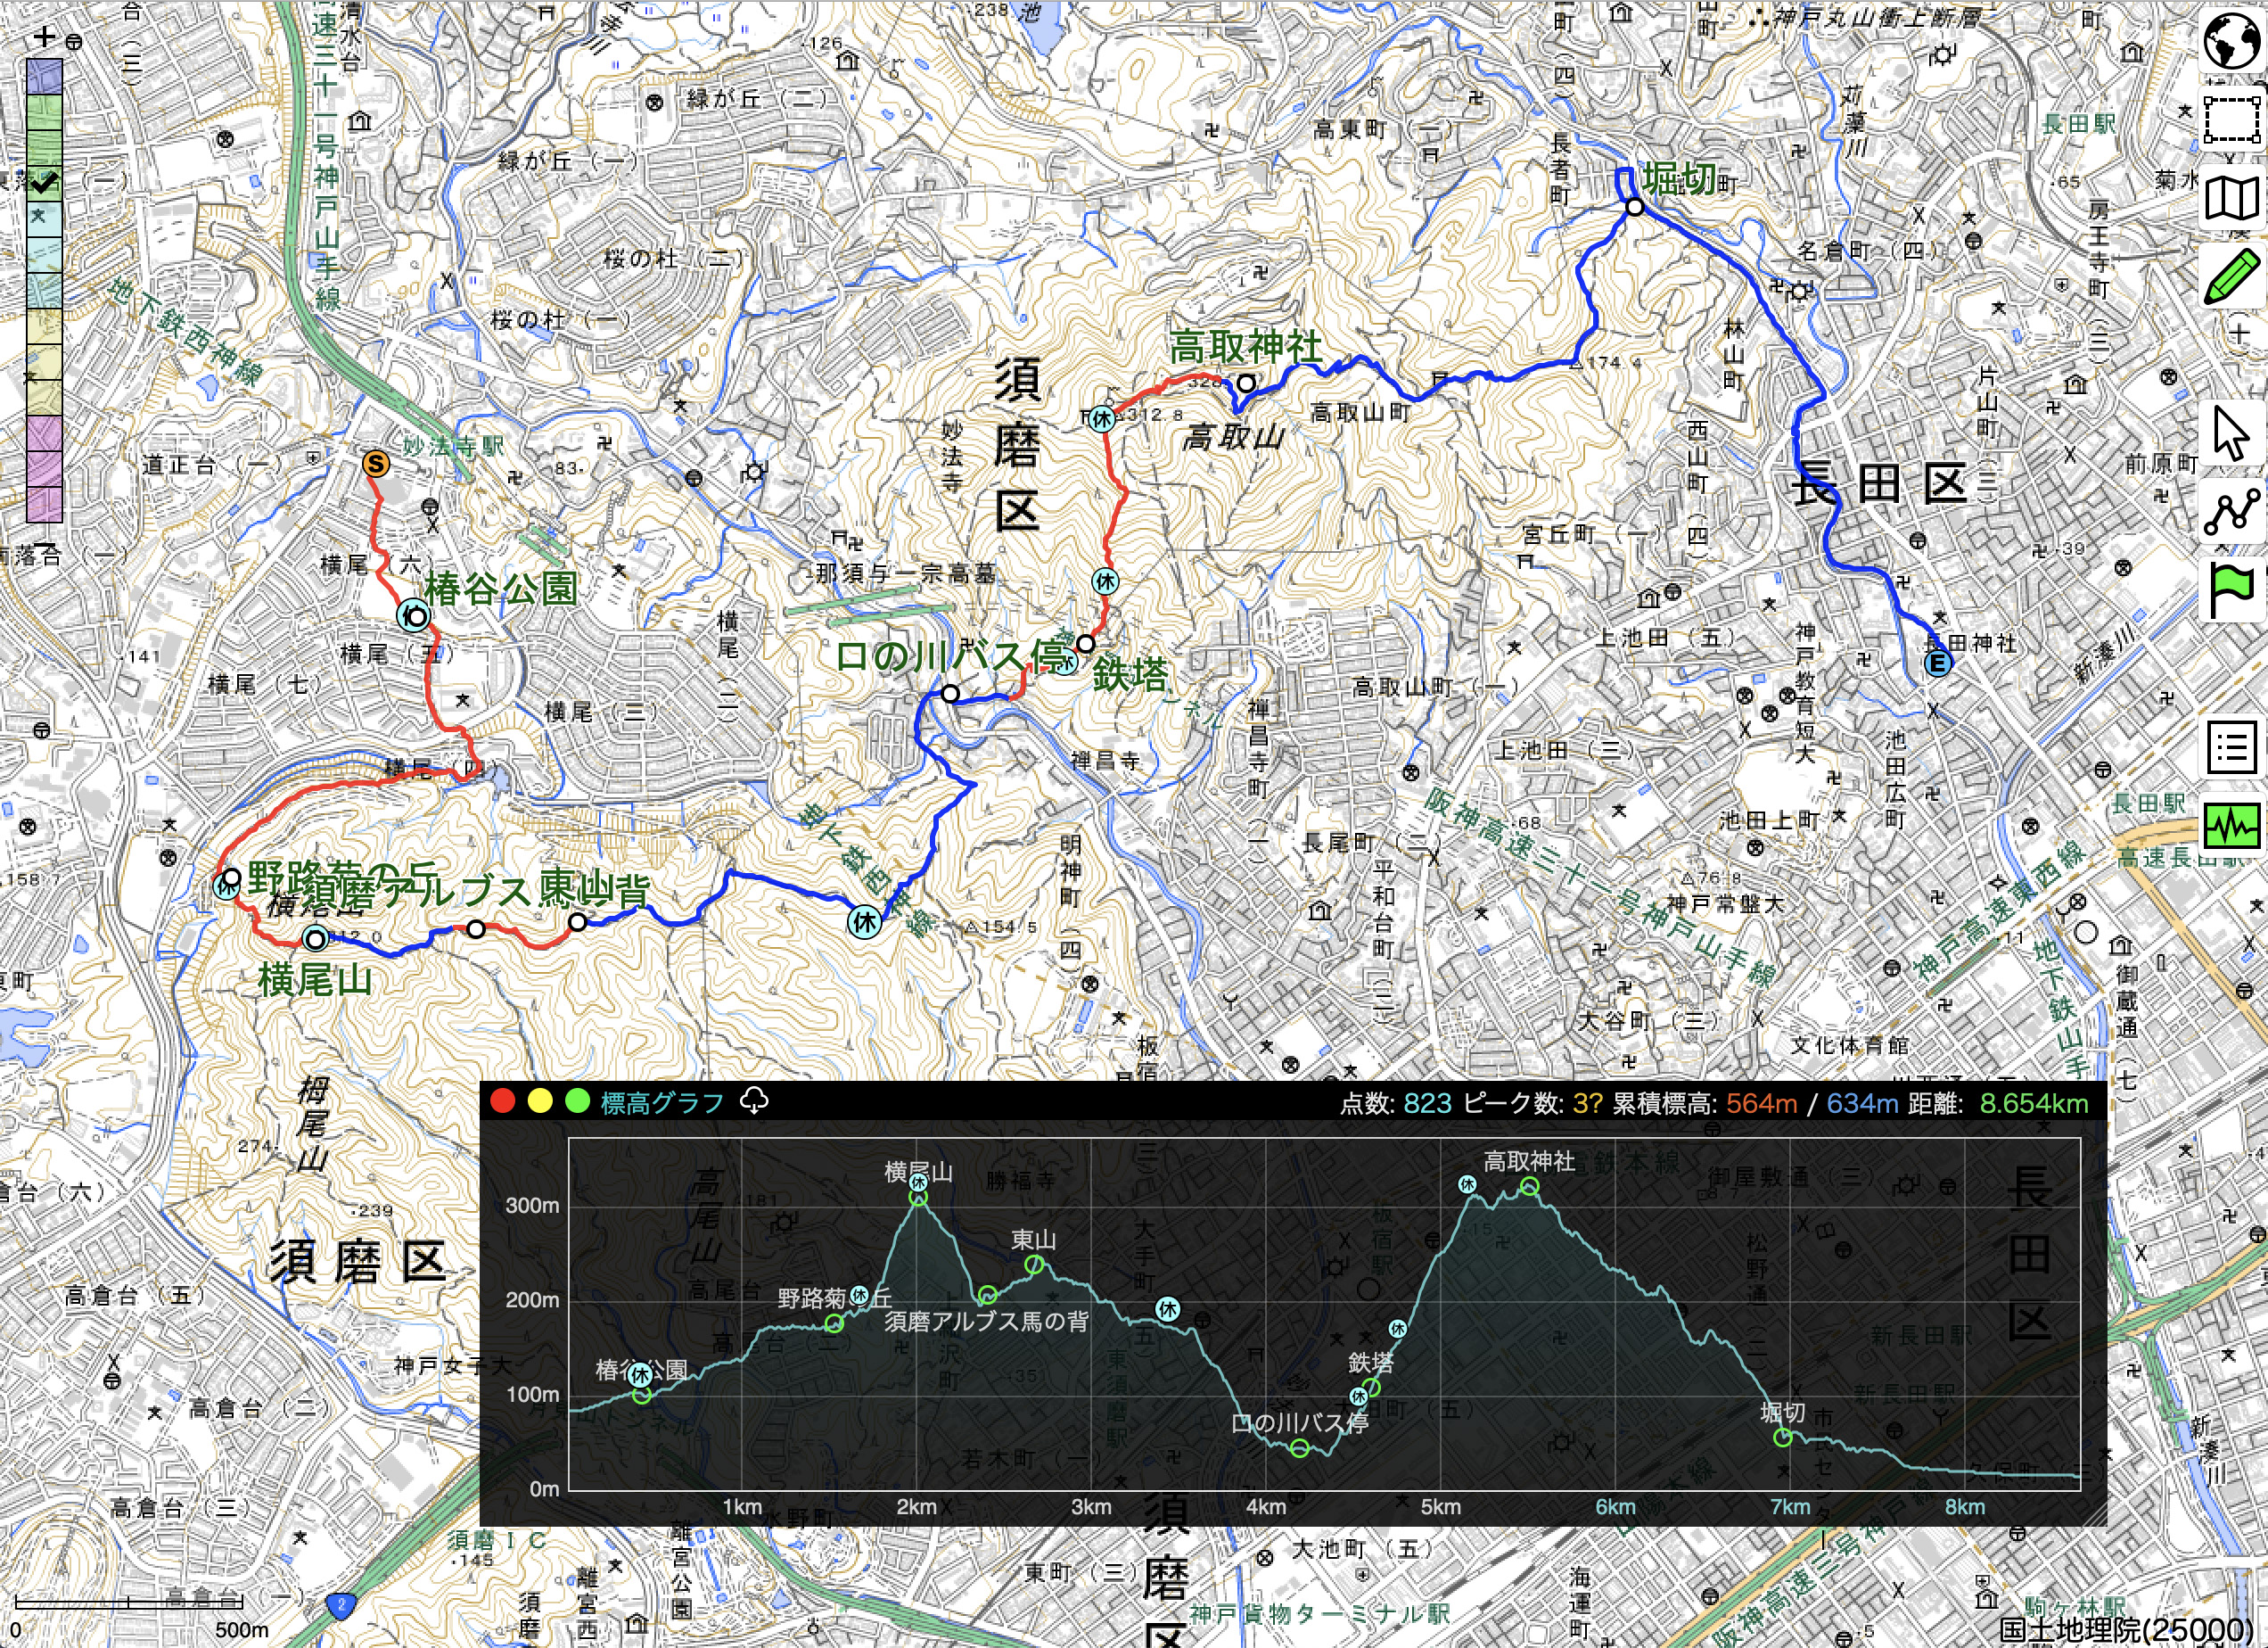Viewport: 2268px width, 1648px height.
Task: Click the red dot on graph panel
Action: point(503,1102)
